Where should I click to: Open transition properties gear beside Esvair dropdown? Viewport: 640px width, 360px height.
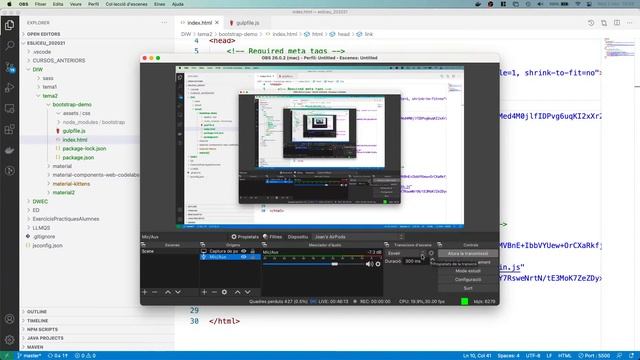tap(431, 253)
